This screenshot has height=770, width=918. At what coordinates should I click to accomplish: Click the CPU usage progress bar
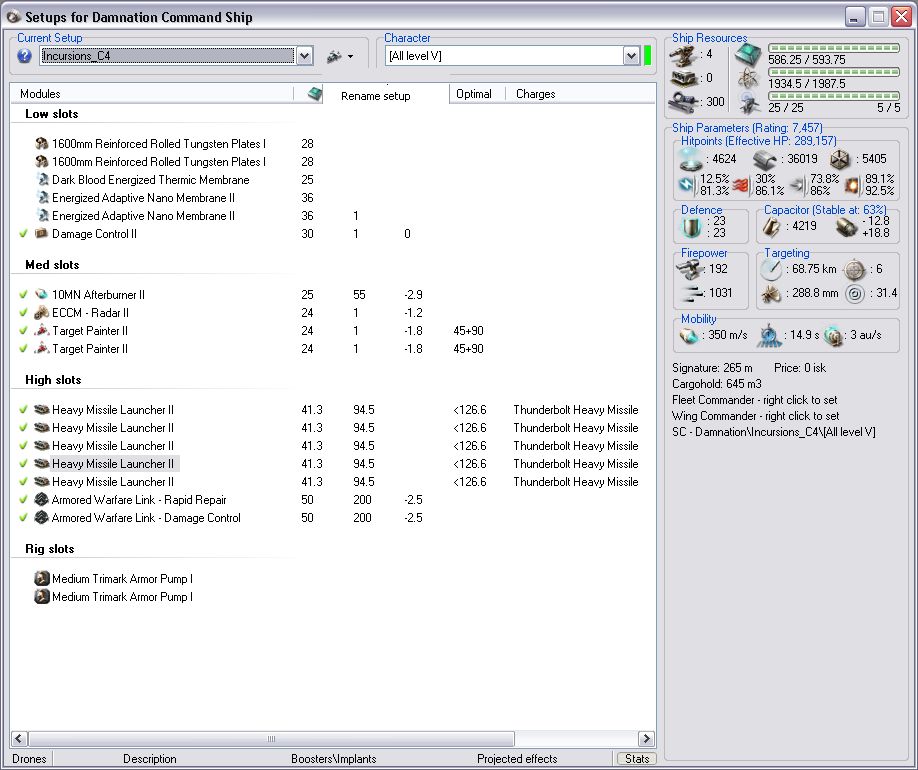click(x=834, y=48)
